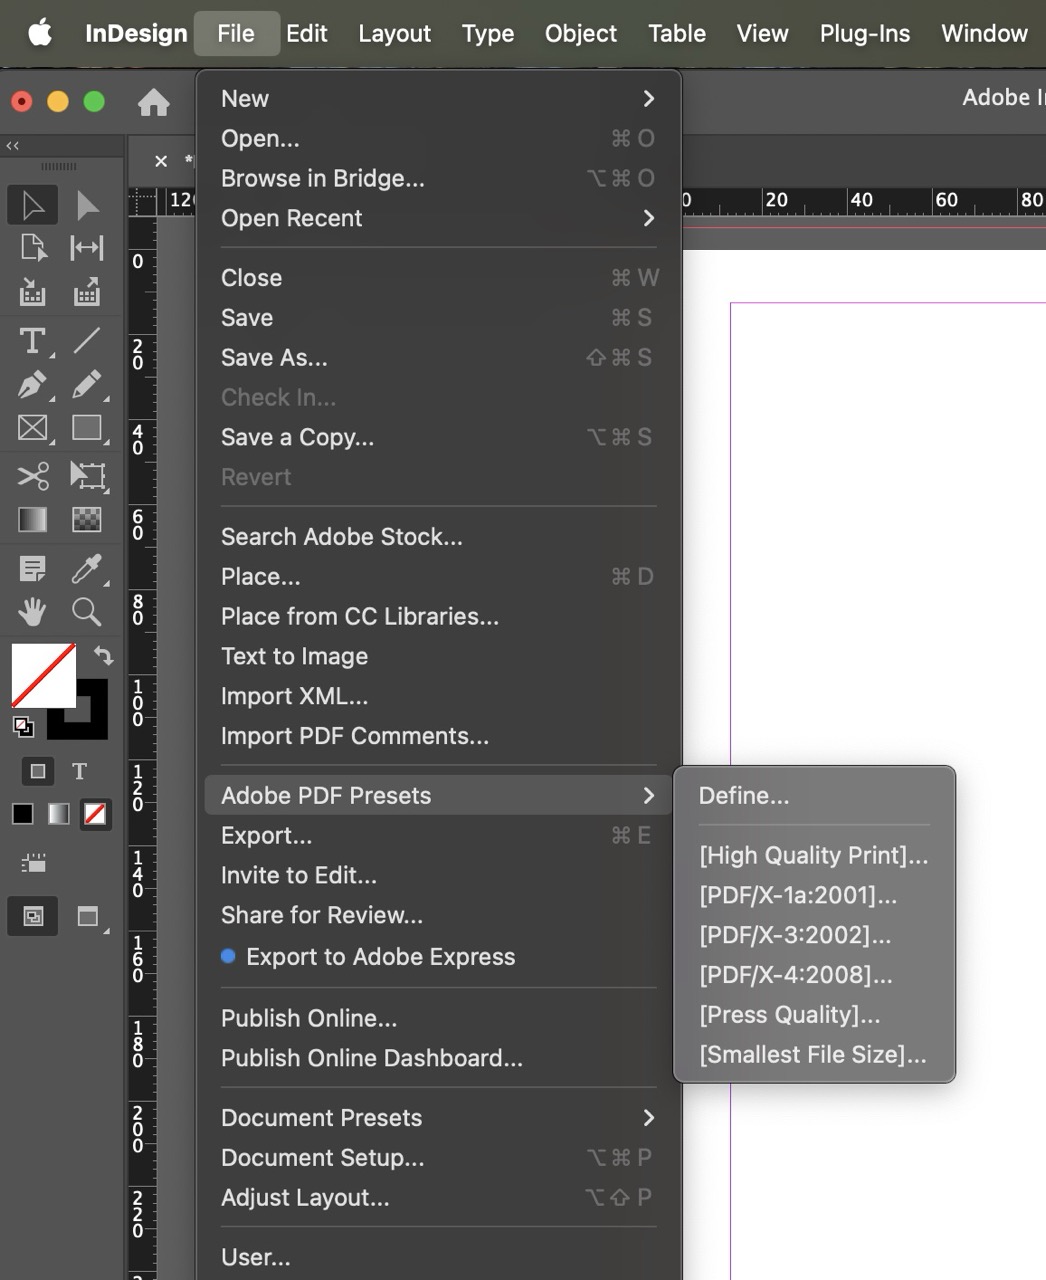Select the Selection tool arrow

click(32, 205)
